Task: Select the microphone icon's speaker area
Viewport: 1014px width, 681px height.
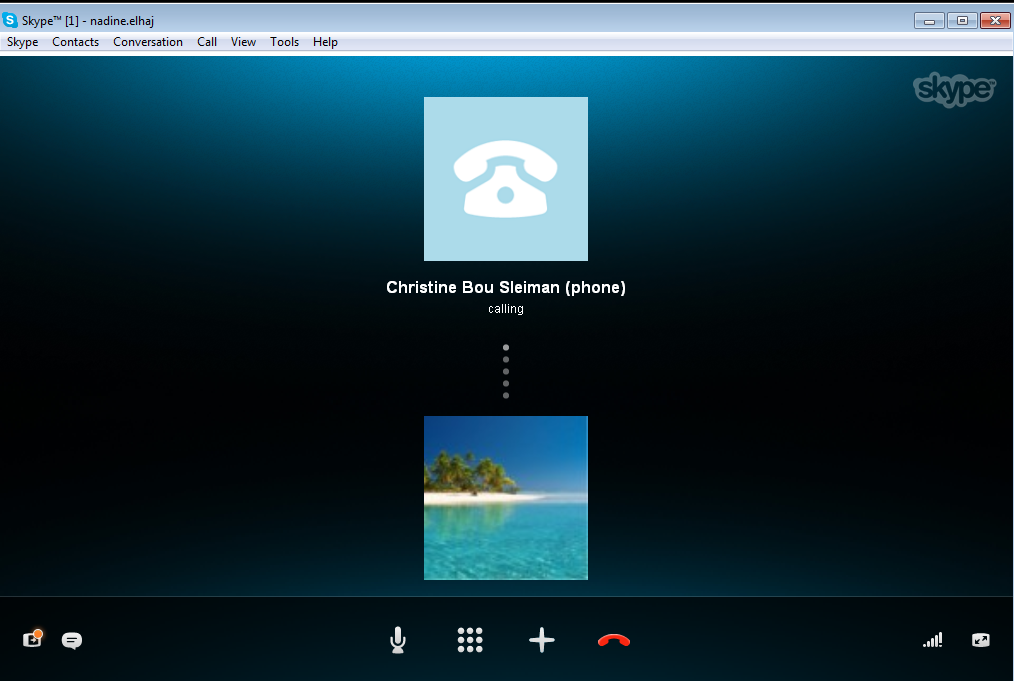Action: pyautogui.click(x=397, y=635)
